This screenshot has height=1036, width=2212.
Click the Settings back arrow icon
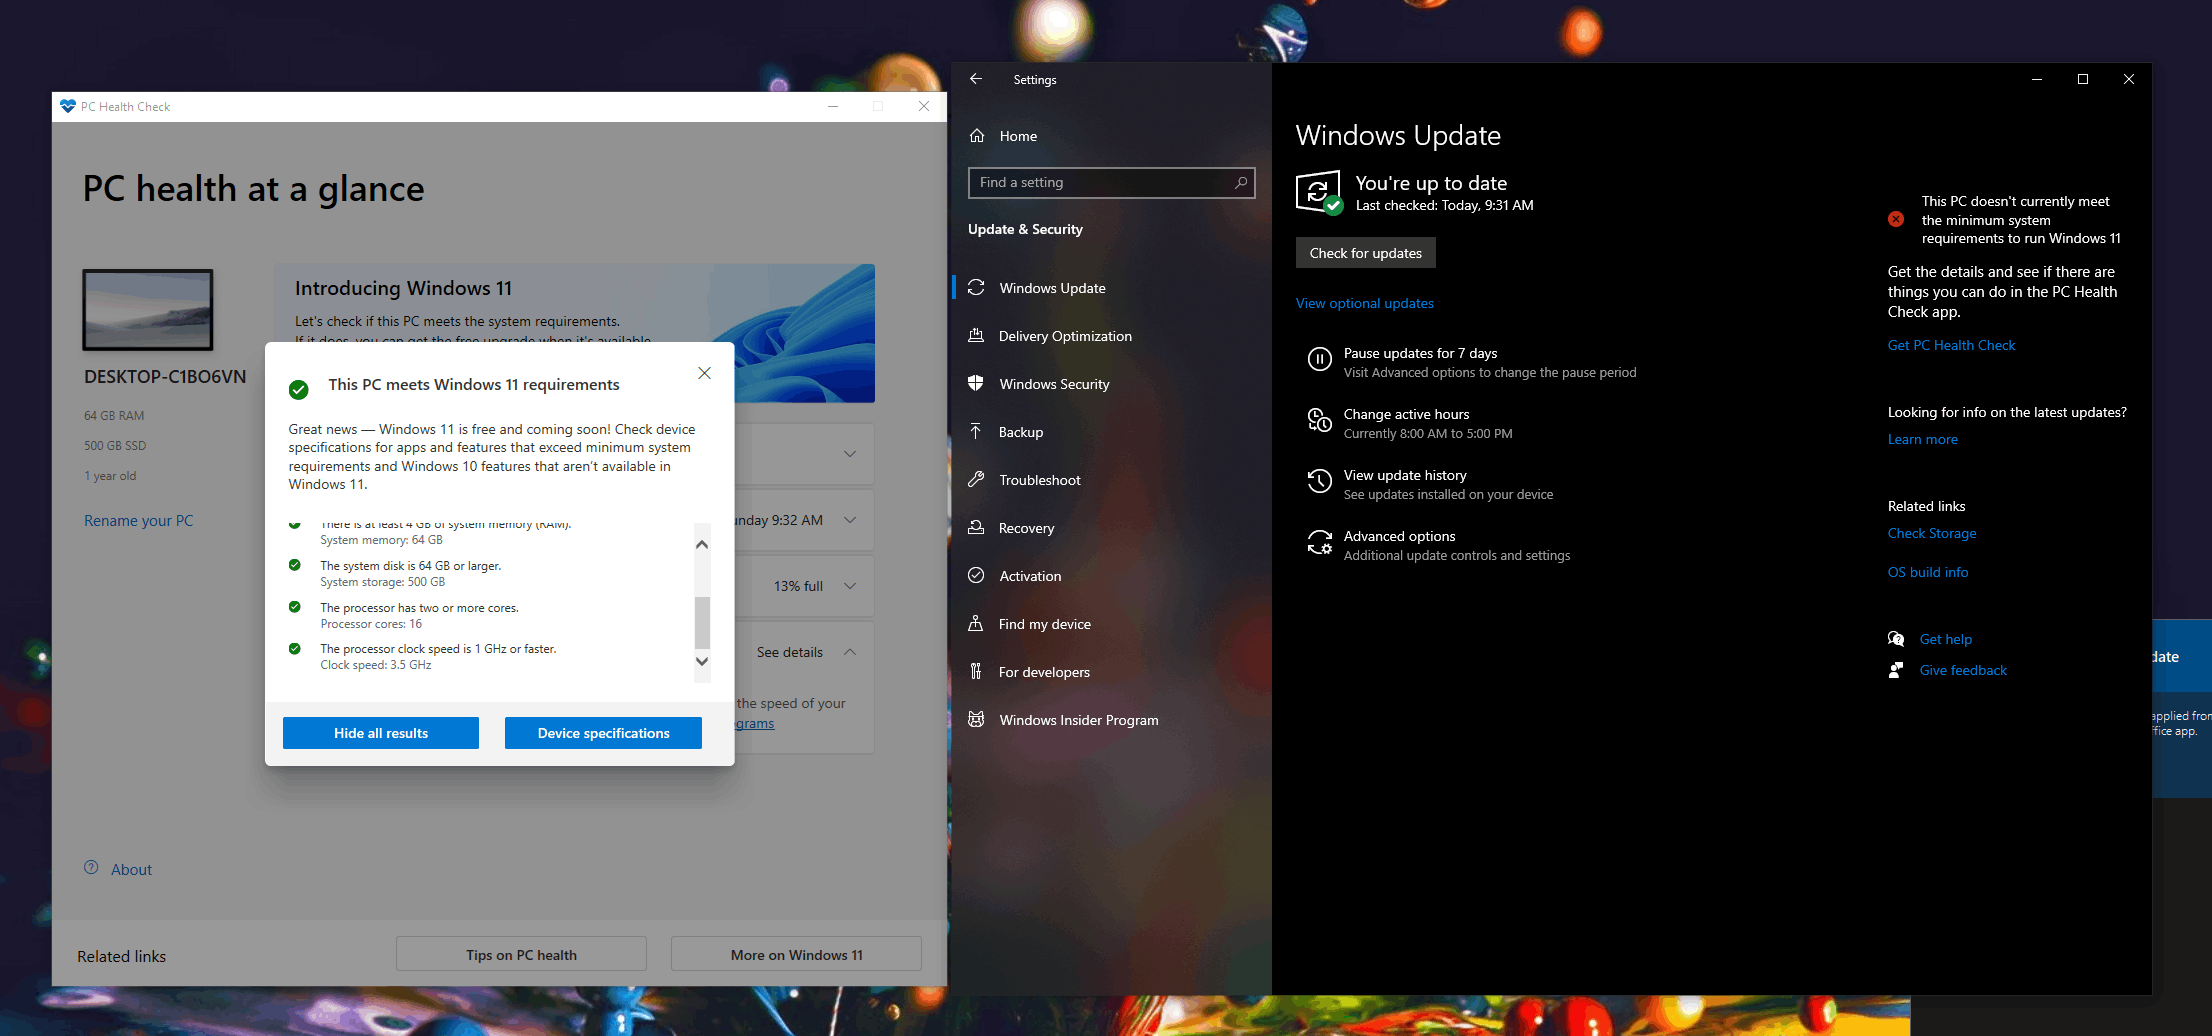[x=976, y=79]
